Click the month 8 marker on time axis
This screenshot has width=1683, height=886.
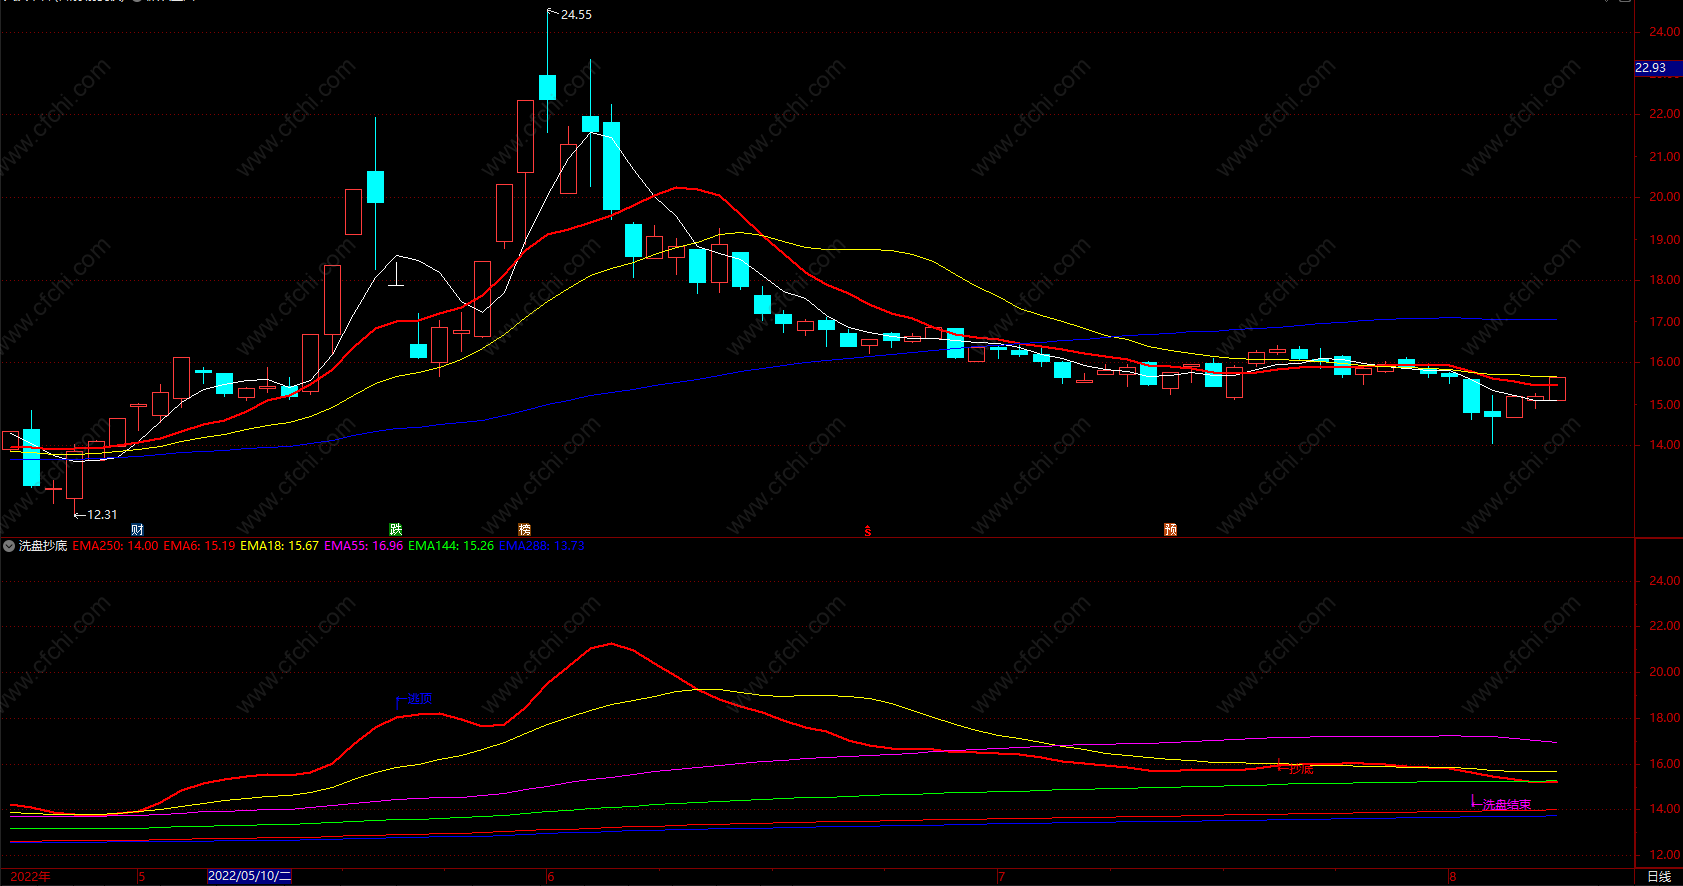click(x=1453, y=877)
